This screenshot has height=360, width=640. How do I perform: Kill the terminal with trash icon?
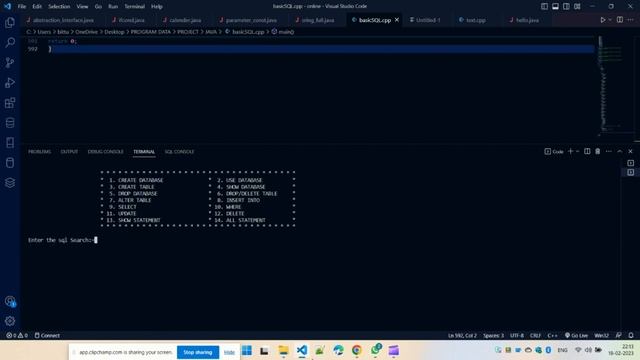point(598,151)
